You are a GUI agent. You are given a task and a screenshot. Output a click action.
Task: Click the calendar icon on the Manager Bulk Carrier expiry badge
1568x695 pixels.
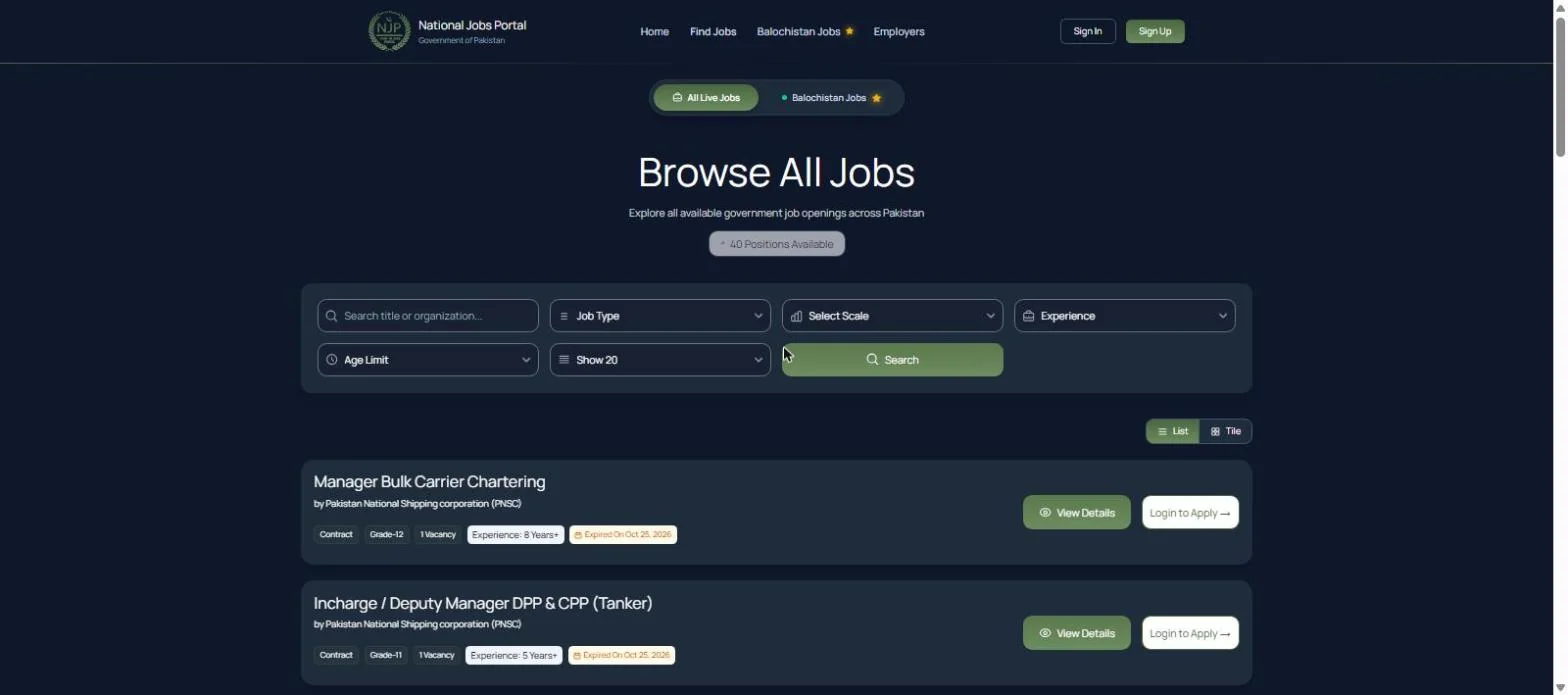click(x=578, y=535)
